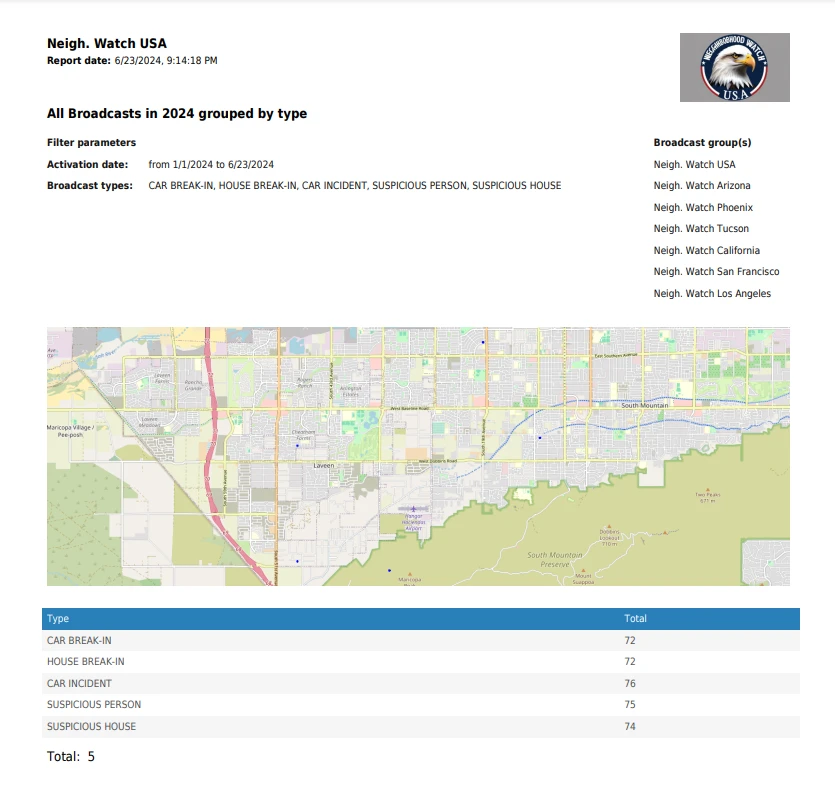Select the CAR BREAK-IN table row
This screenshot has height=806, width=835.
420,640
